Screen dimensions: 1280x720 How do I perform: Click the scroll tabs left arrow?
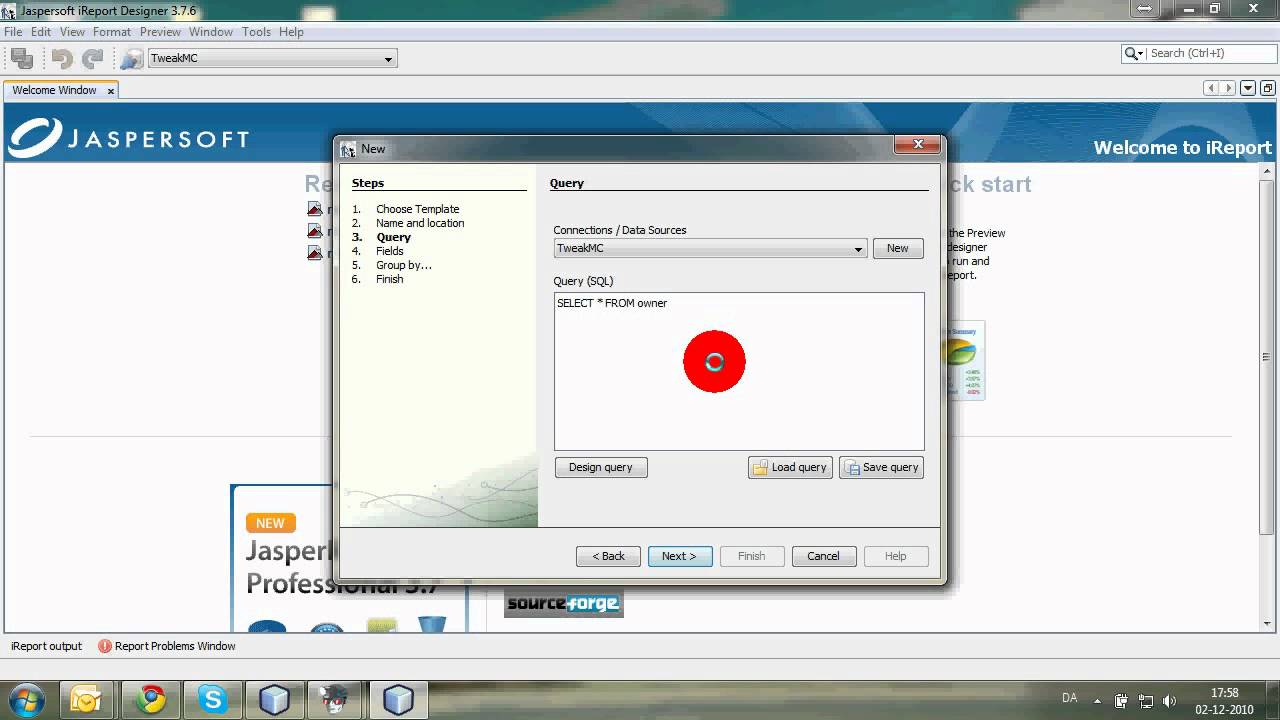(x=1211, y=88)
